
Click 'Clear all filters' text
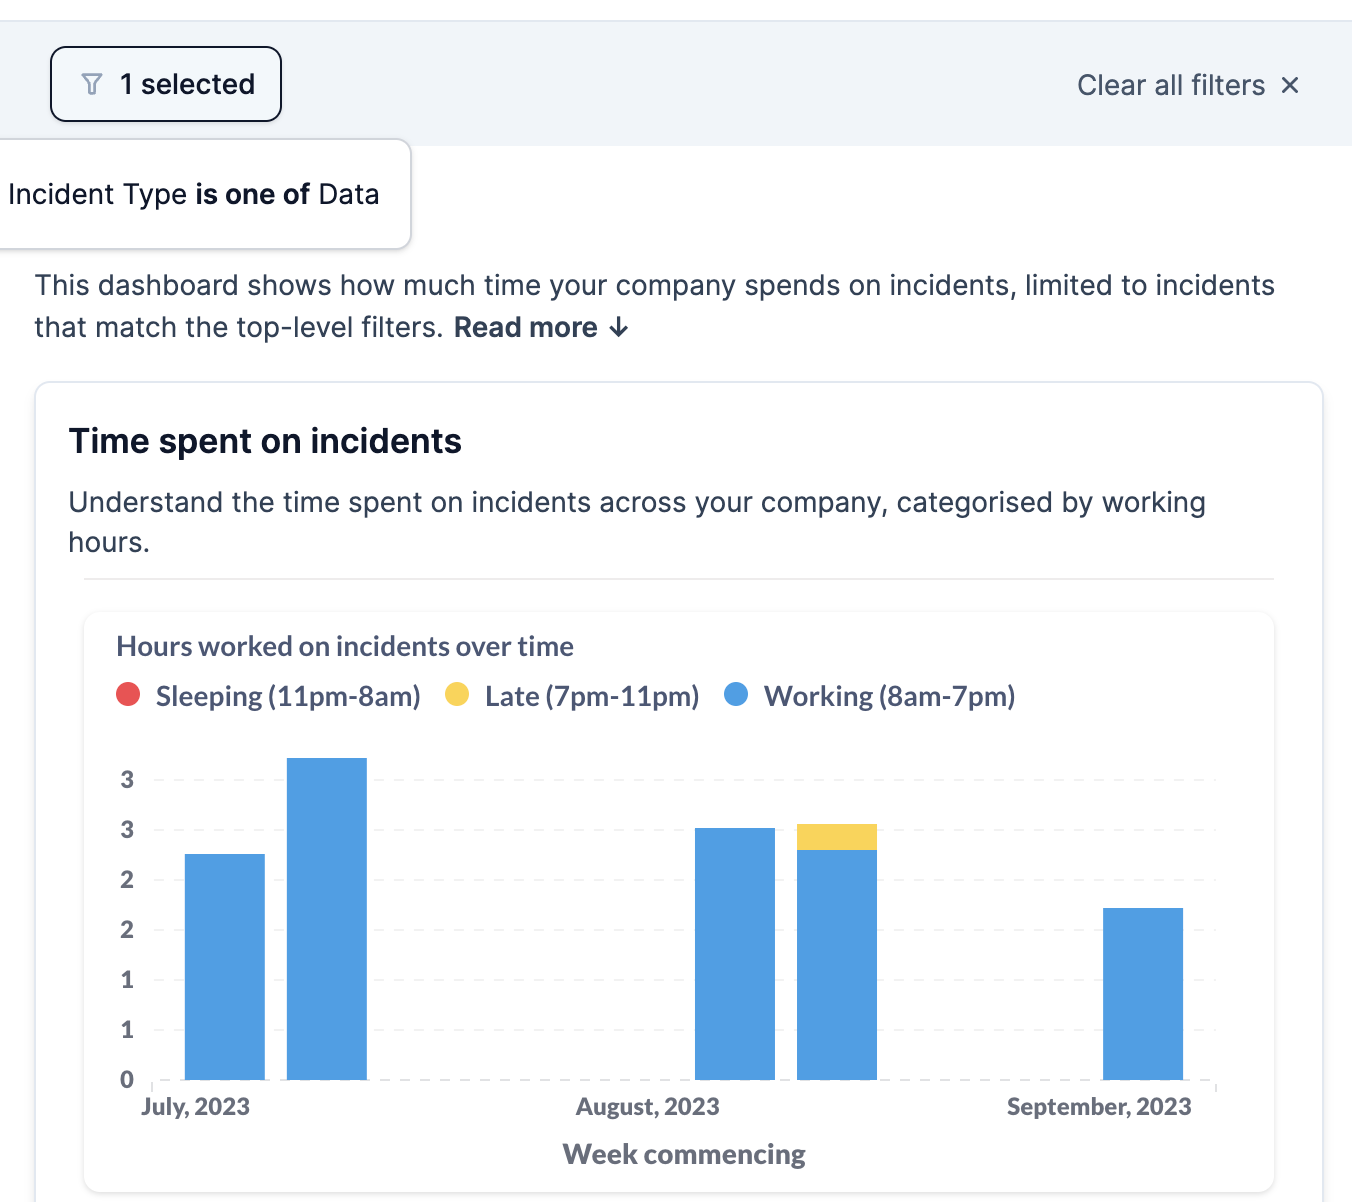[x=1171, y=85]
